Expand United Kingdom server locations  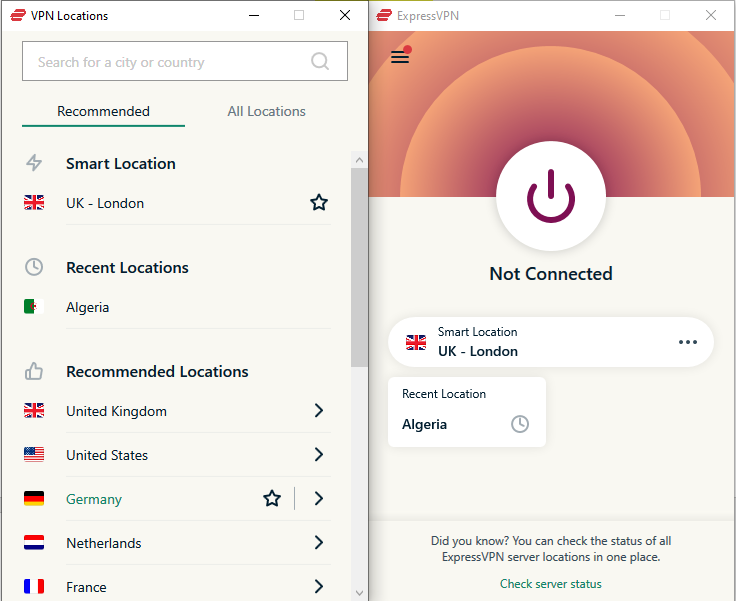click(319, 410)
